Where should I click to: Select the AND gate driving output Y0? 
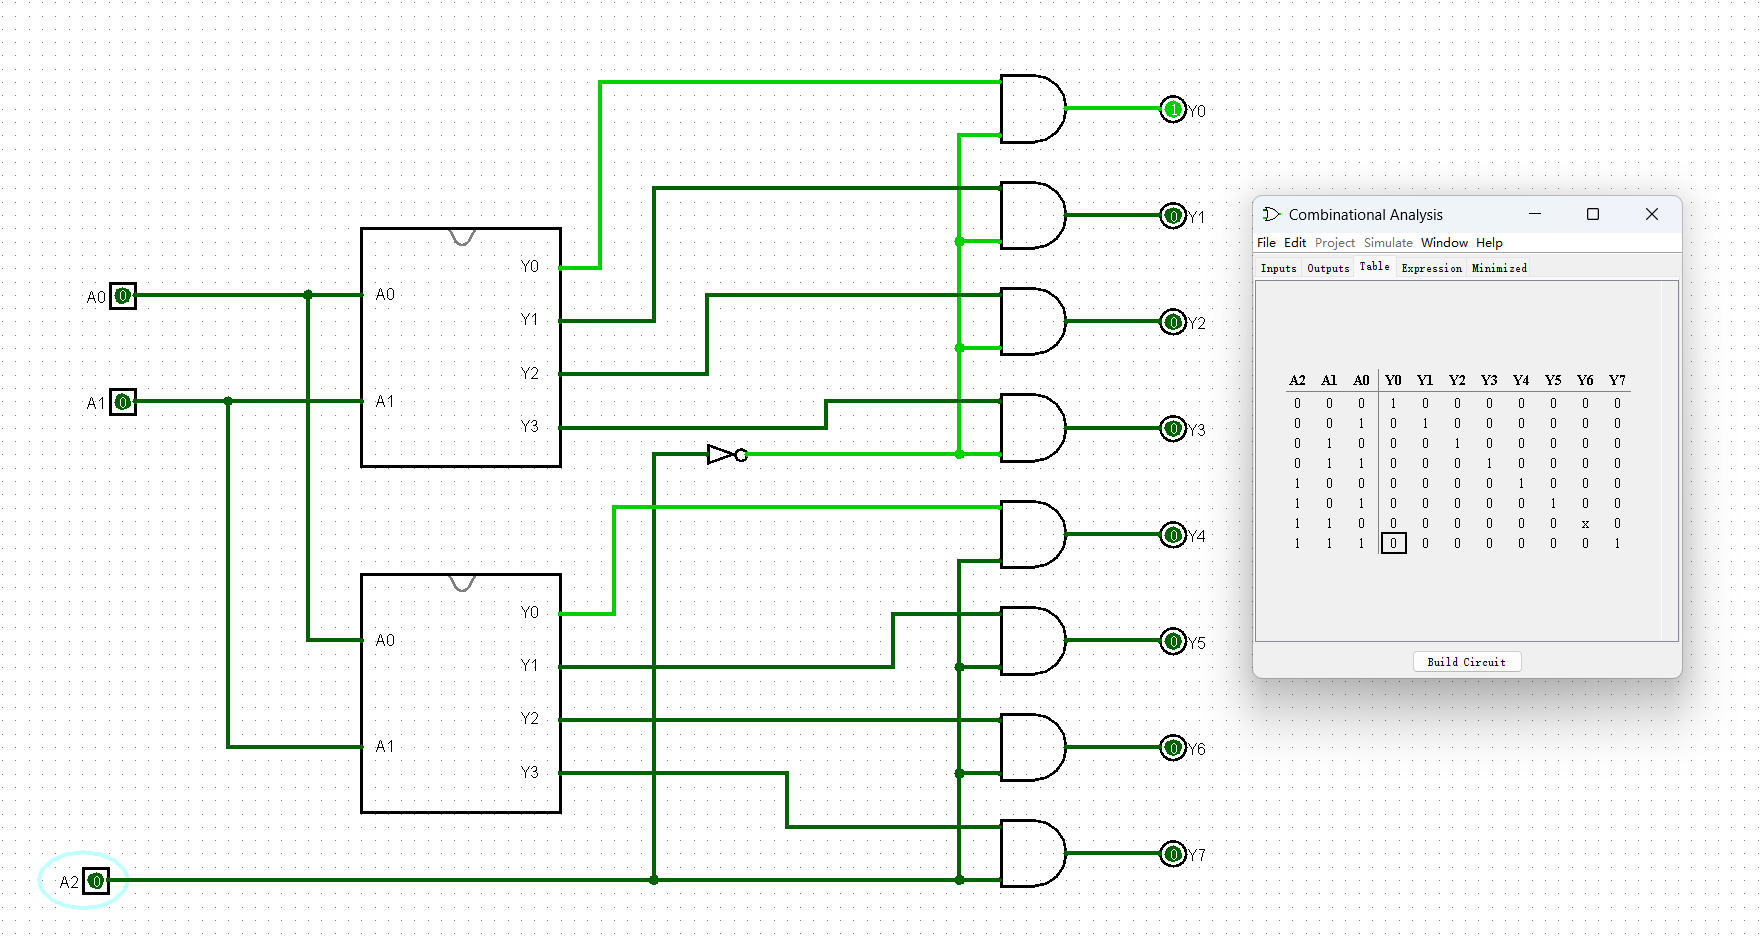pyautogui.click(x=1032, y=109)
